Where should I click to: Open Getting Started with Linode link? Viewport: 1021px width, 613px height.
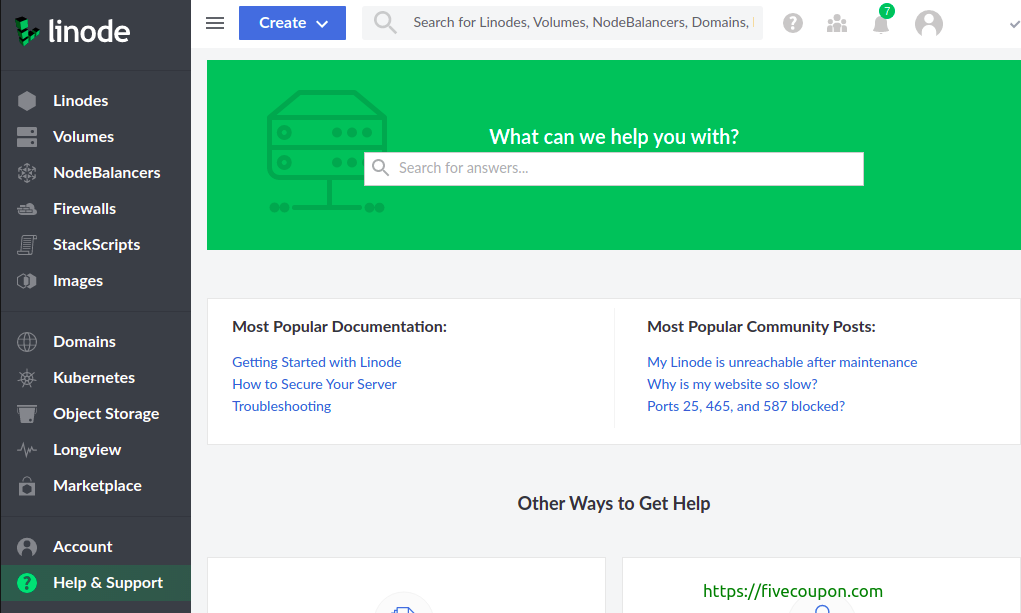316,362
